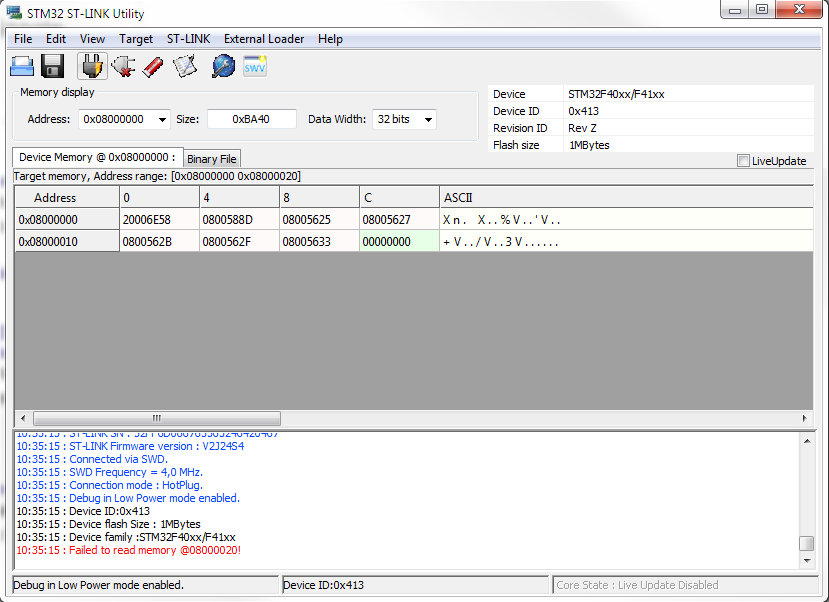Open file toolbar icon
This screenshot has height=602, width=829.
pyautogui.click(x=22, y=67)
